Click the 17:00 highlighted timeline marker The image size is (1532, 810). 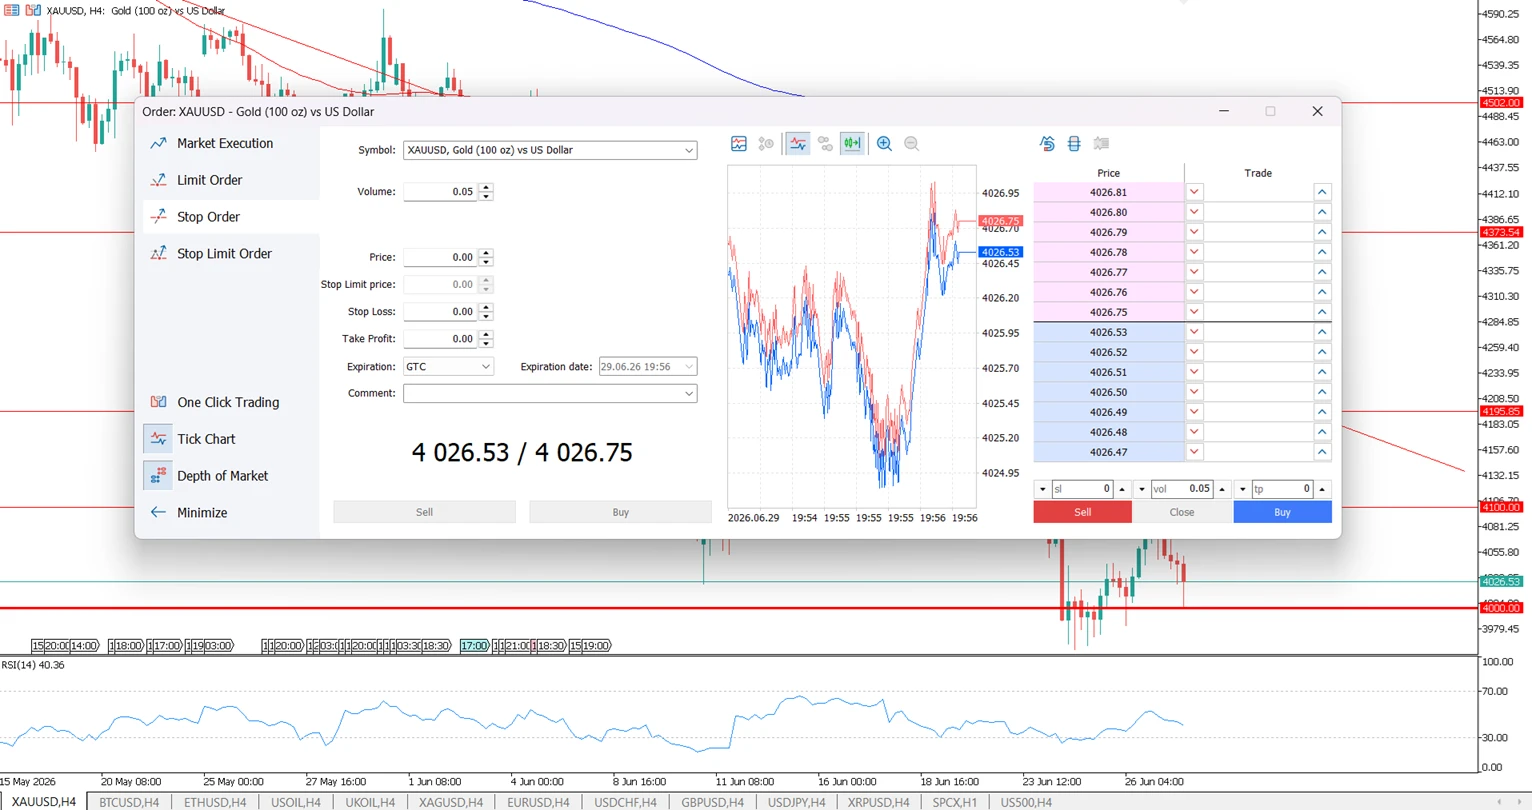(474, 646)
